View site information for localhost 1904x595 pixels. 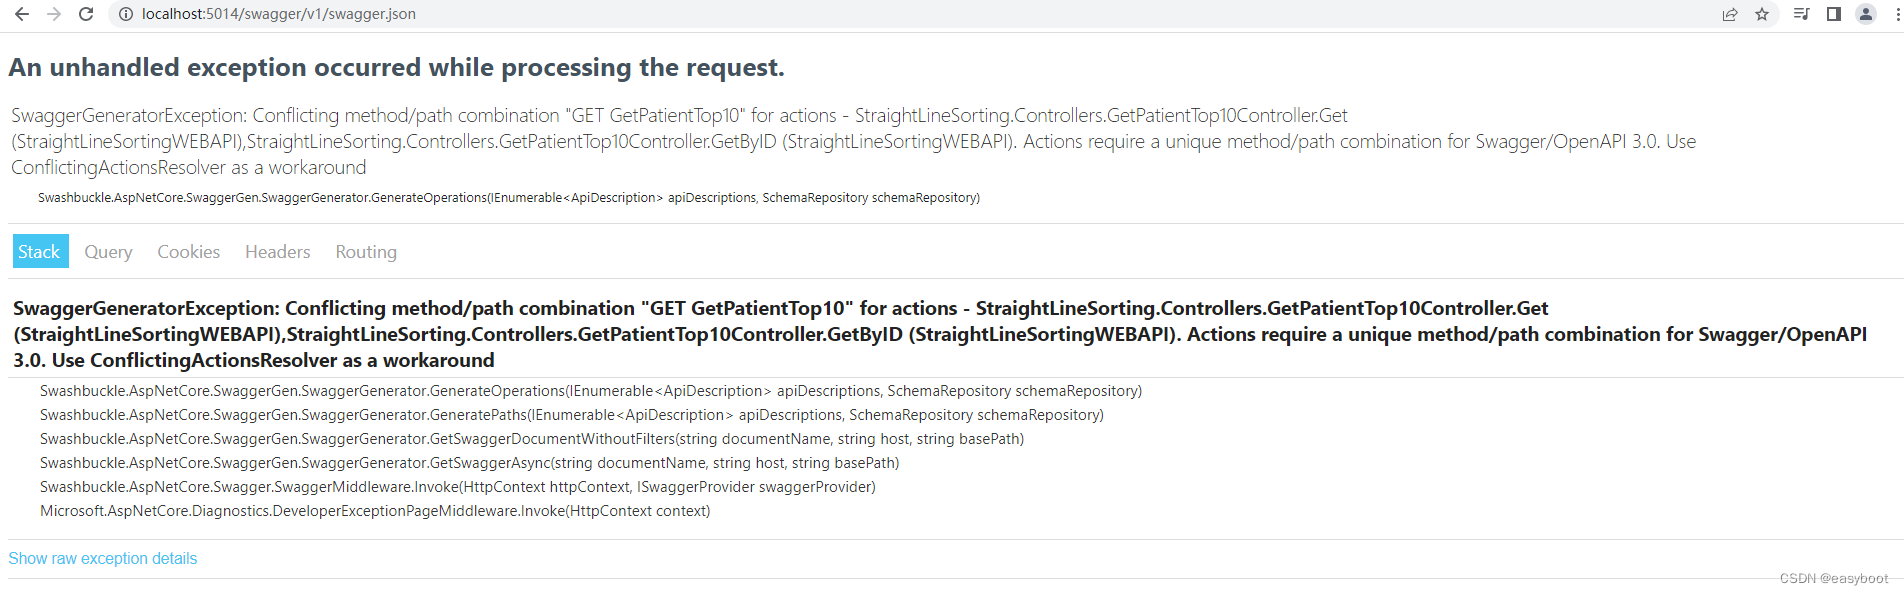tap(126, 14)
